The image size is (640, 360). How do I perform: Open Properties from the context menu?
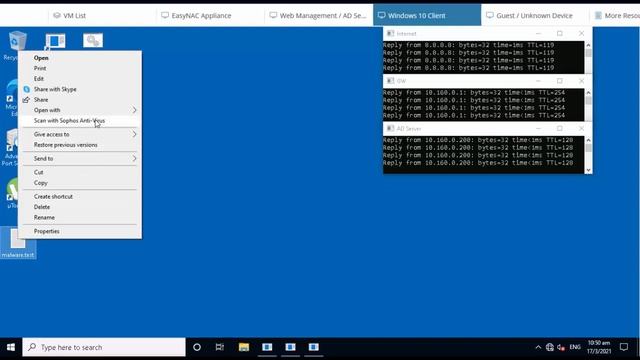[80, 231]
